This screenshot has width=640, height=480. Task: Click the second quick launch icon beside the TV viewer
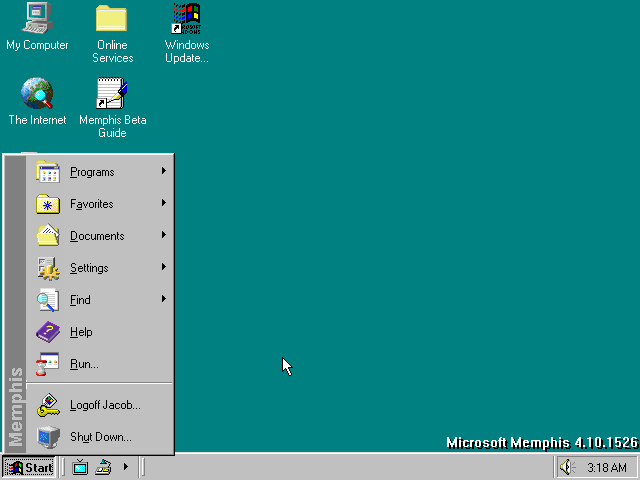[103, 467]
